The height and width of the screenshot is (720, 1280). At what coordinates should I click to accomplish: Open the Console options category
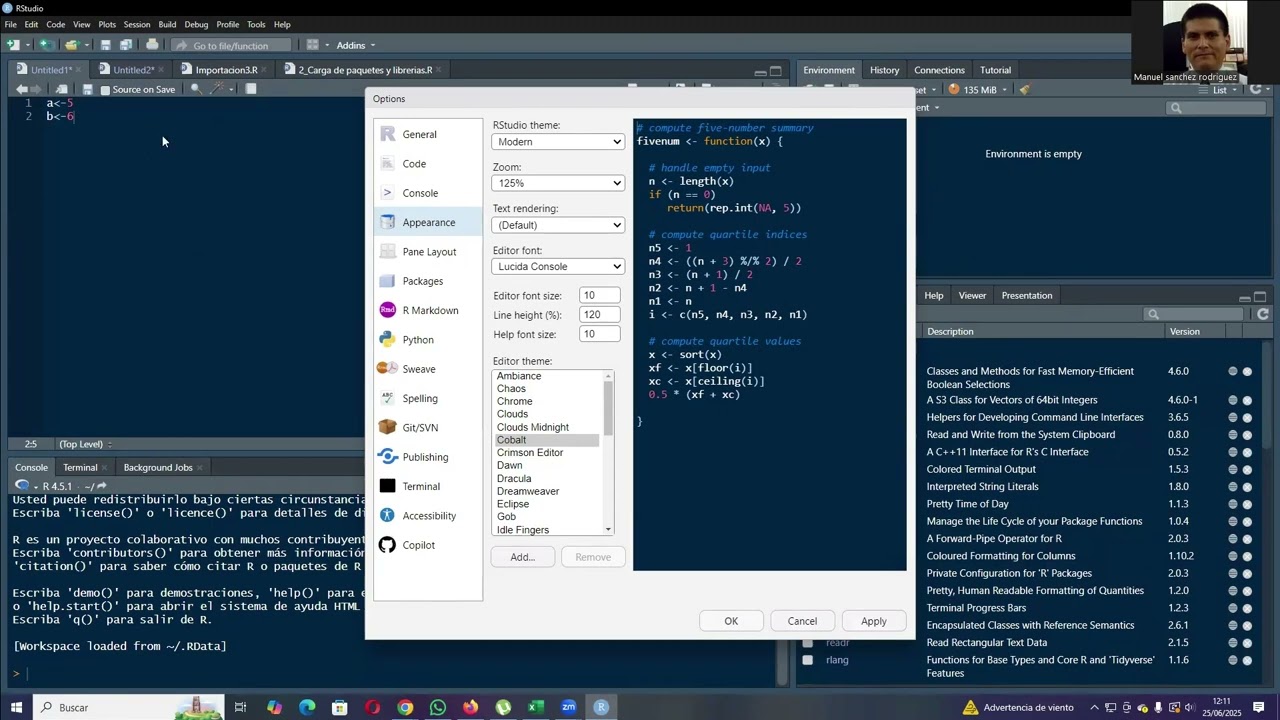(427, 193)
